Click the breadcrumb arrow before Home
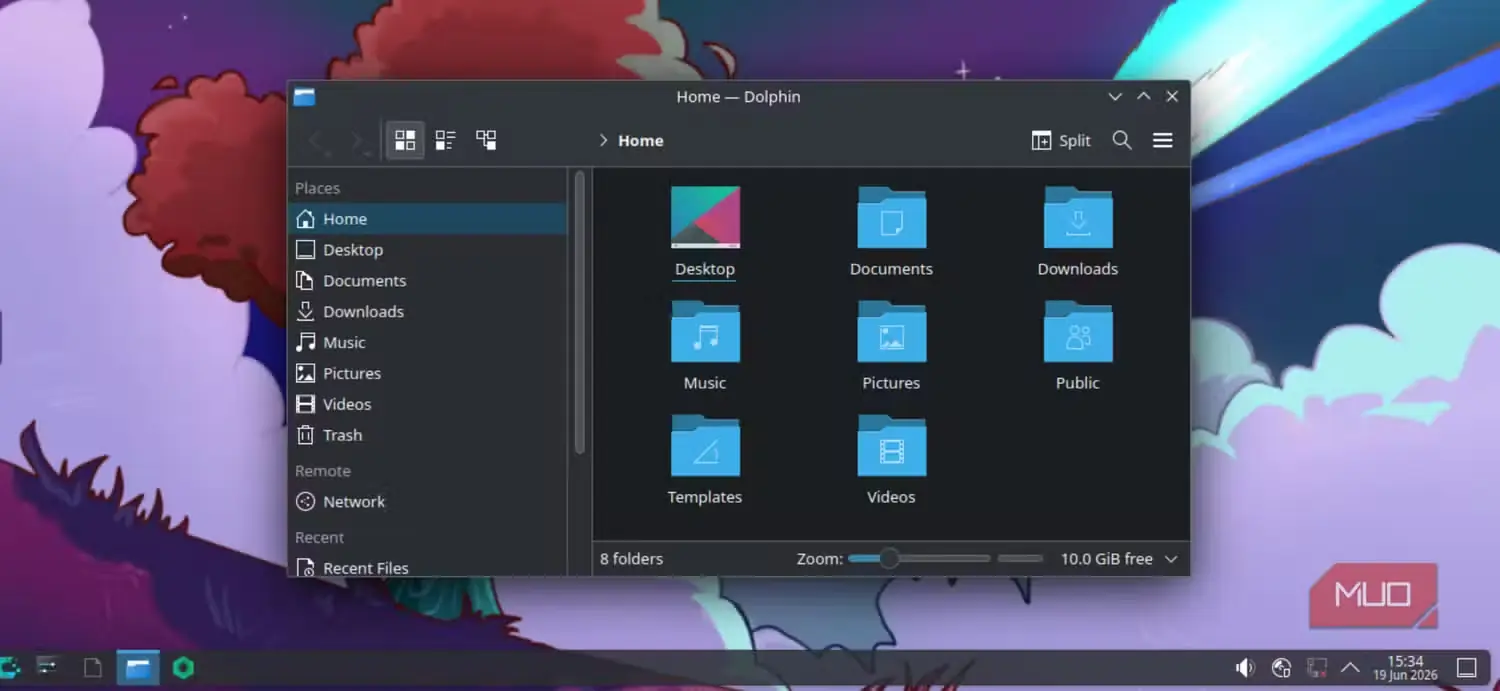The height and width of the screenshot is (691, 1500). [x=603, y=141]
